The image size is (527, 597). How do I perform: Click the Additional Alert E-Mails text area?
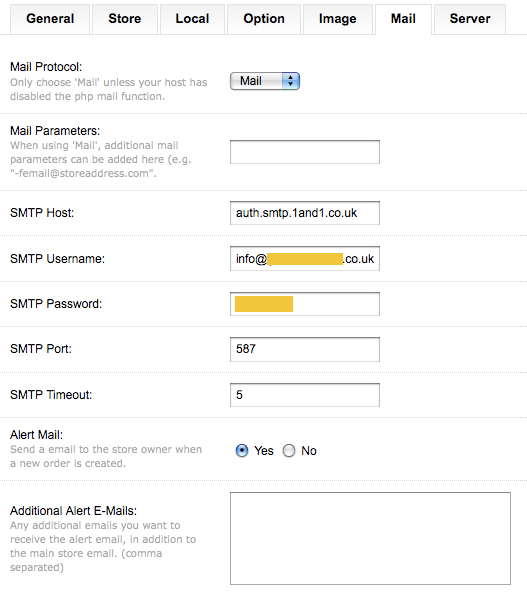point(370,538)
